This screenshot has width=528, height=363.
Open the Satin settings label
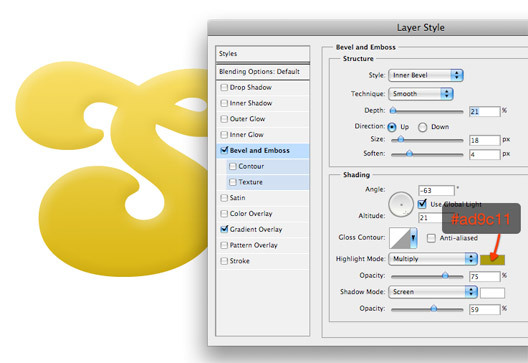point(237,198)
